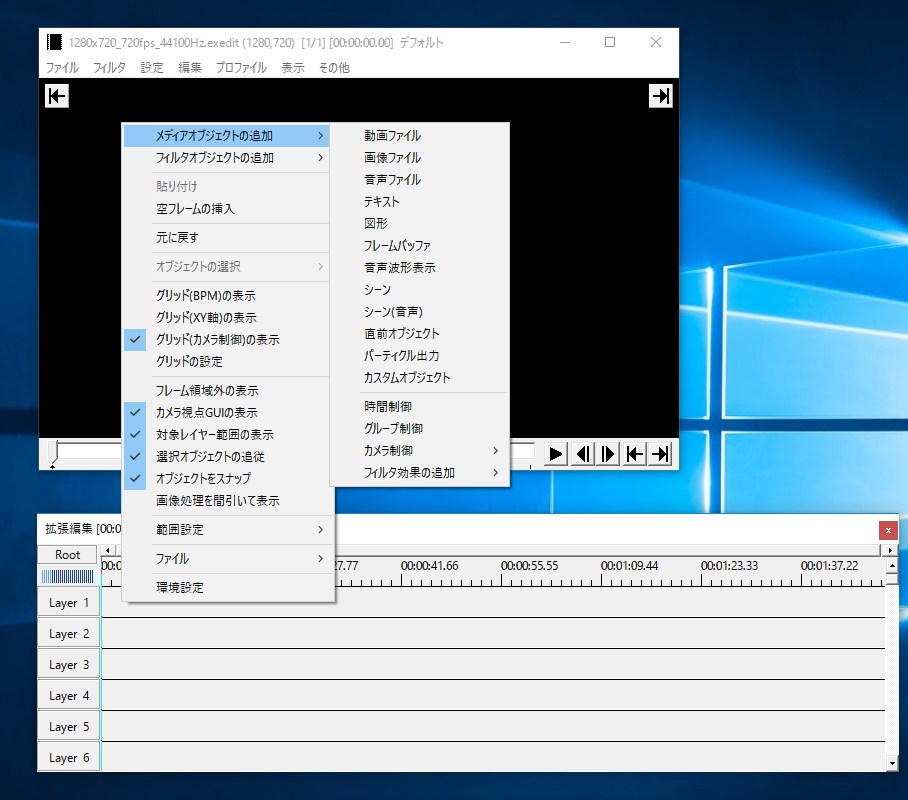The height and width of the screenshot is (800, 908).
Task: Toggle グリッド(カメラ制御)の表示 checkmark
Action: [226, 339]
